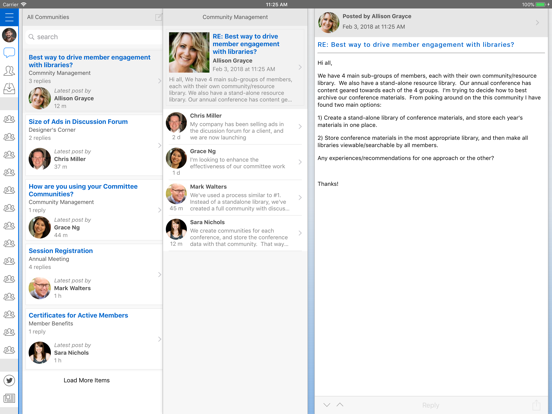The height and width of the screenshot is (414, 552).
Task: Expand Sara Nichols' reply chevron
Action: 300,233
